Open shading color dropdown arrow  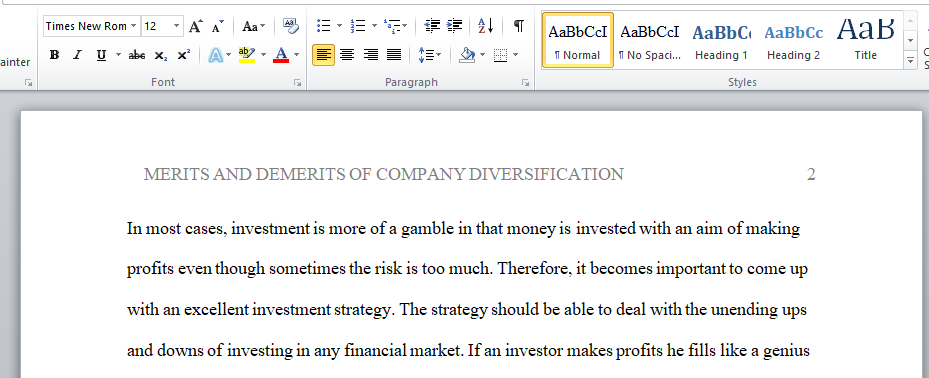tap(482, 55)
